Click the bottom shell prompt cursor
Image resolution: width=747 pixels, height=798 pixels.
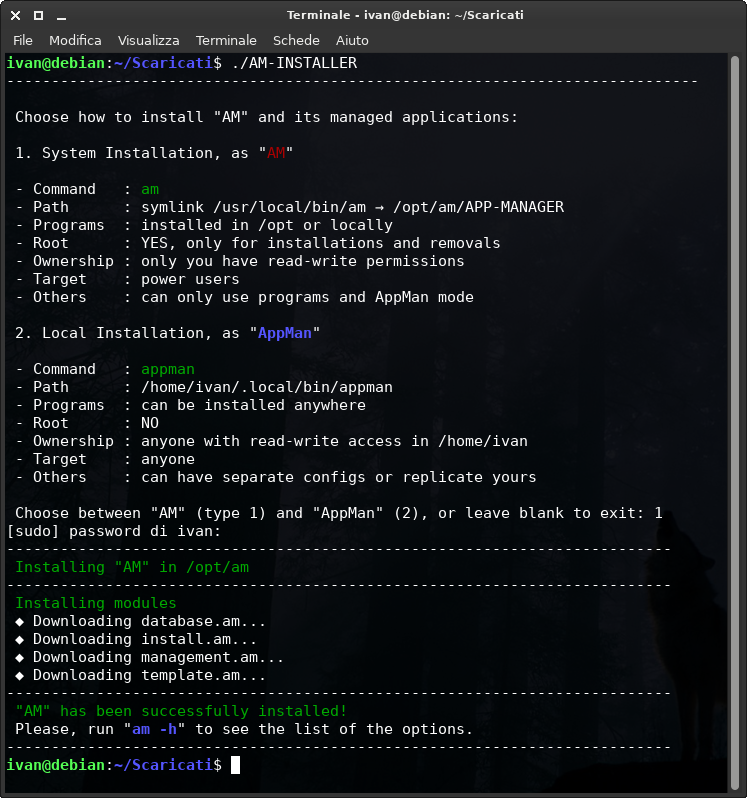[235, 765]
